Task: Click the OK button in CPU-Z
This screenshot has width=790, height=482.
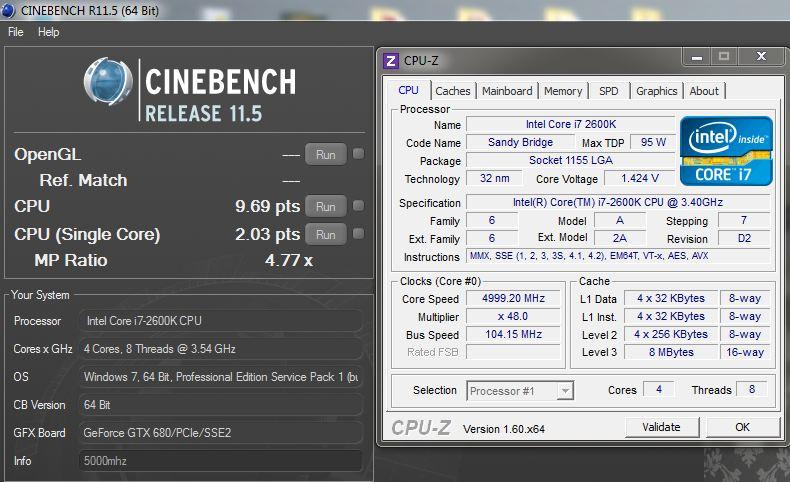Action: (742, 427)
